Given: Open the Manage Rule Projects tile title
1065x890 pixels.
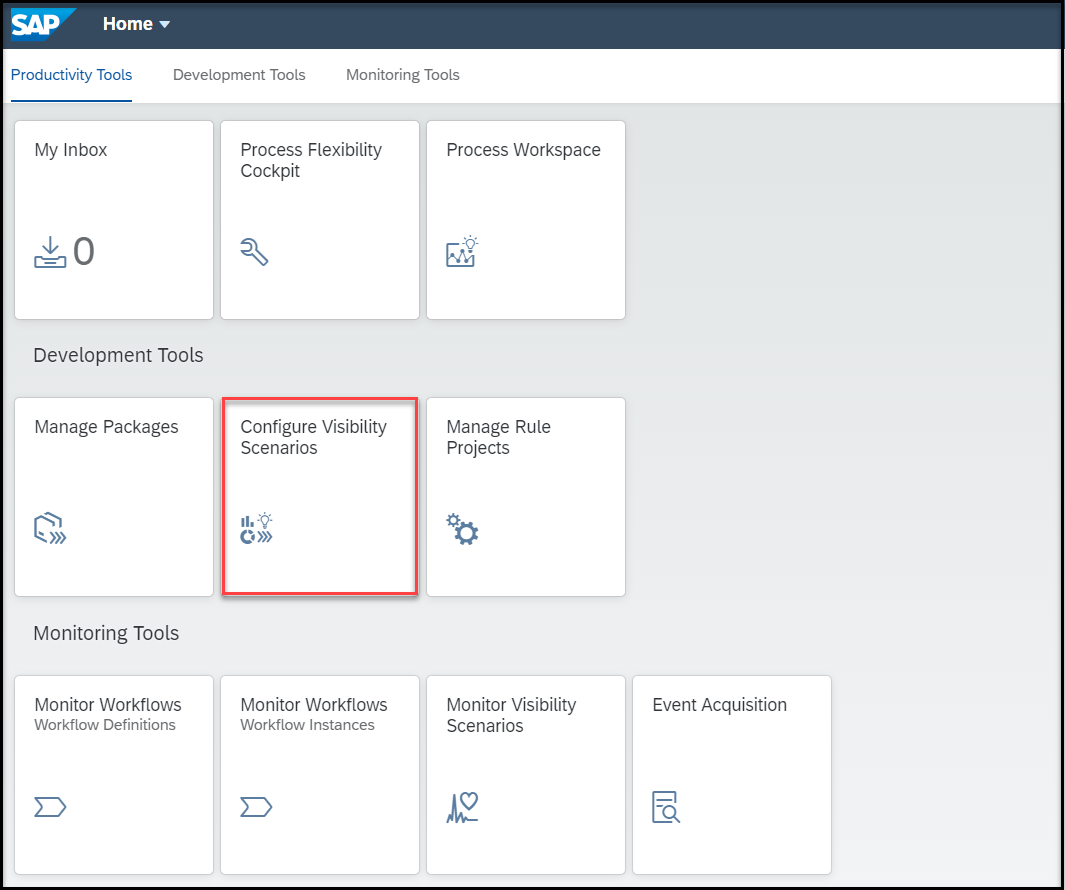Looking at the screenshot, I should 499,437.
